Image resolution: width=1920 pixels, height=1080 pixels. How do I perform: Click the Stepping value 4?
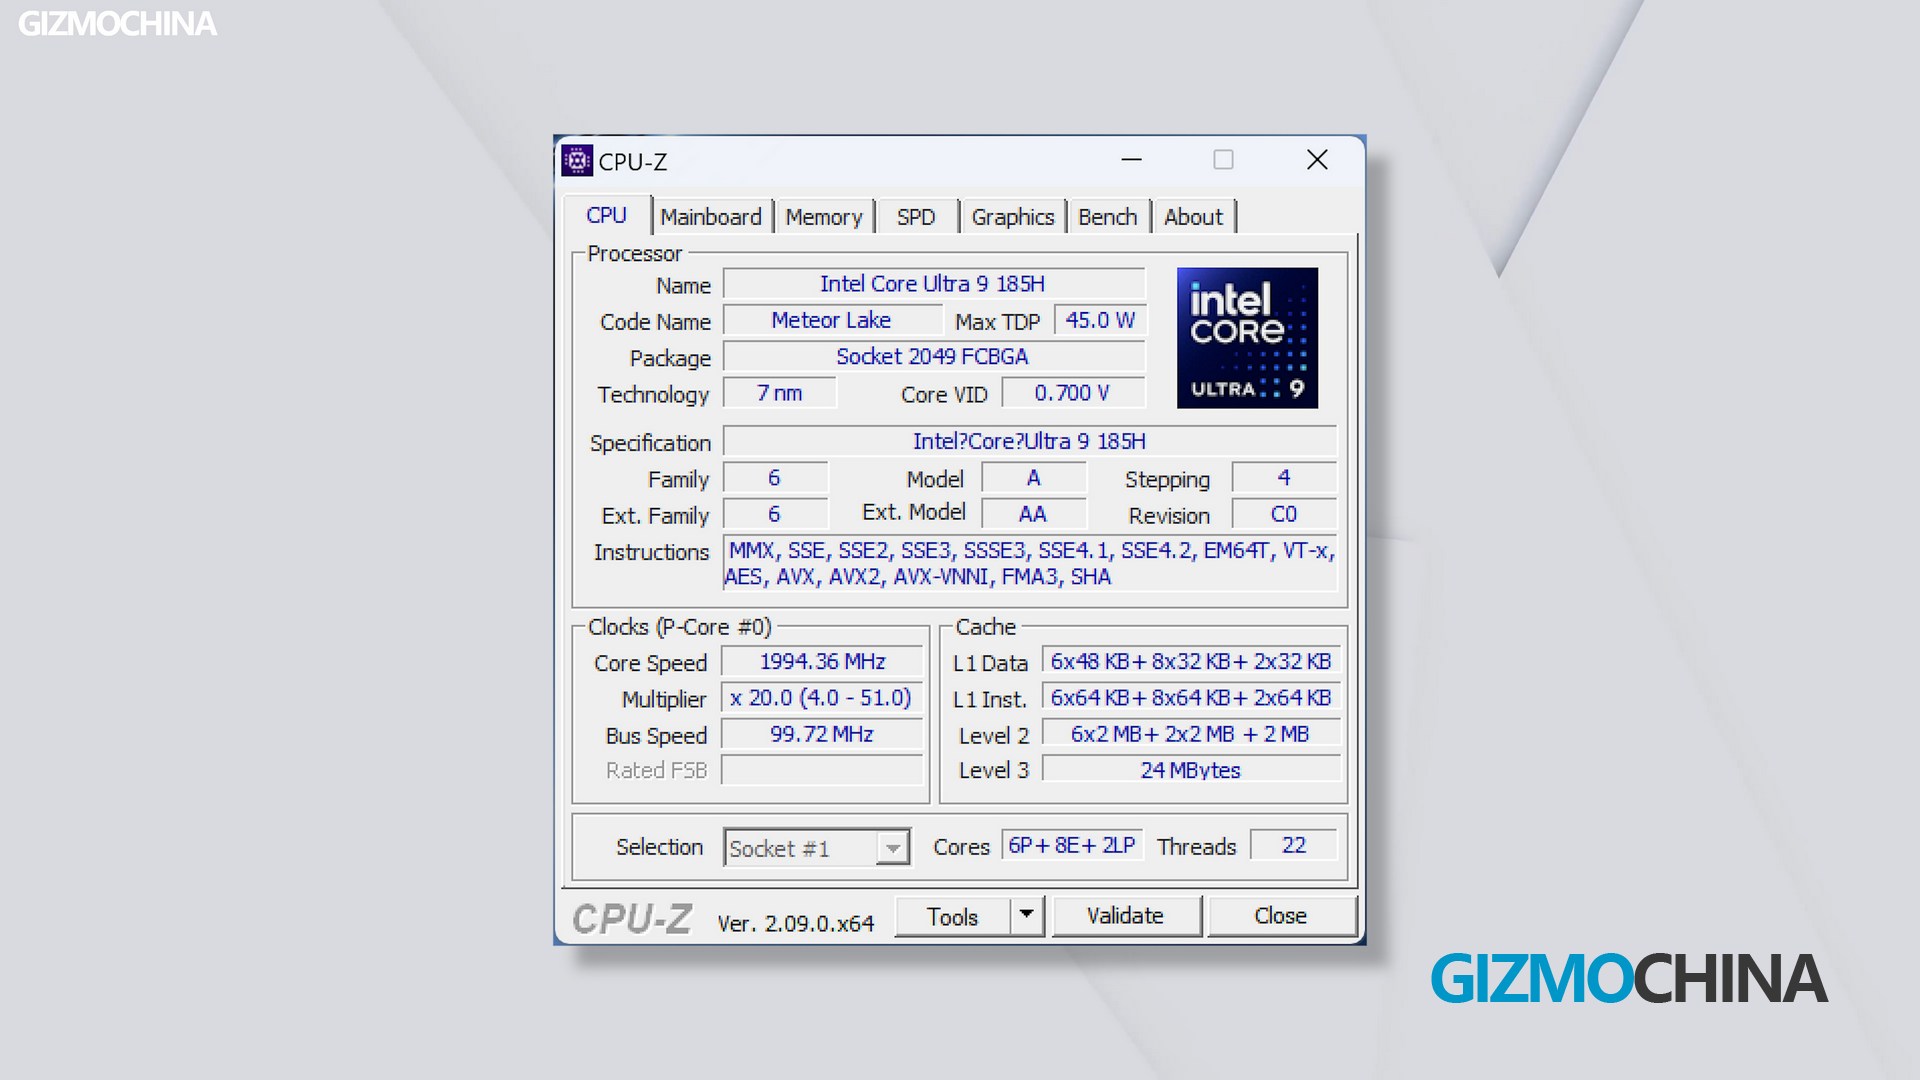(1284, 478)
